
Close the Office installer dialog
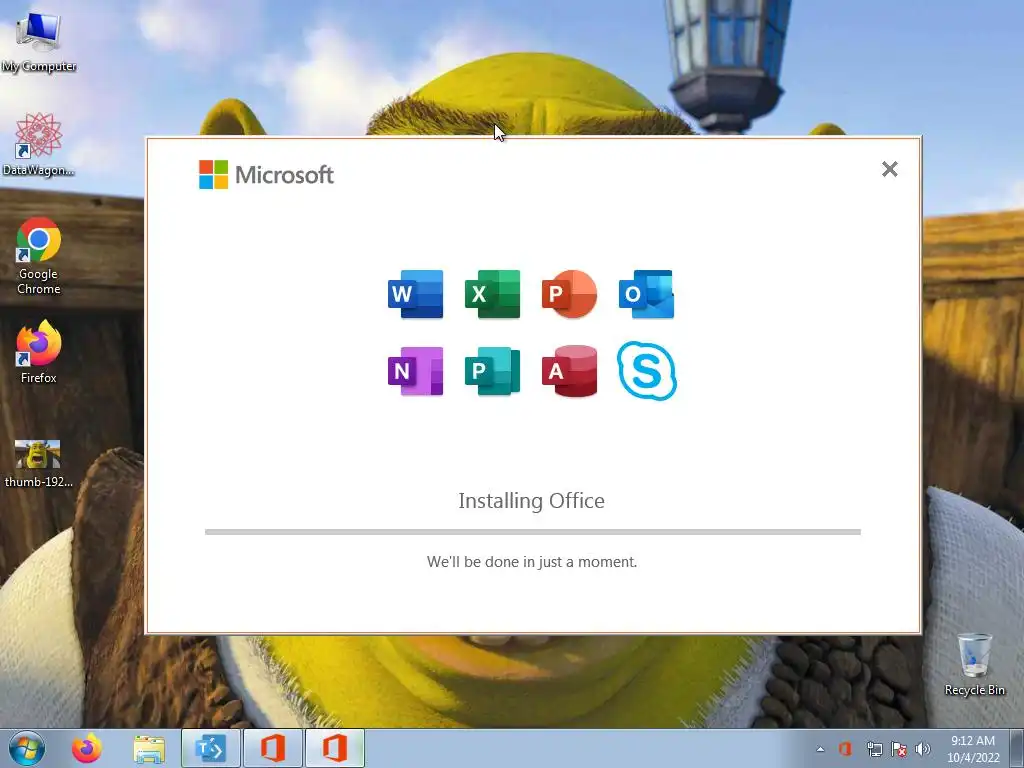click(889, 169)
